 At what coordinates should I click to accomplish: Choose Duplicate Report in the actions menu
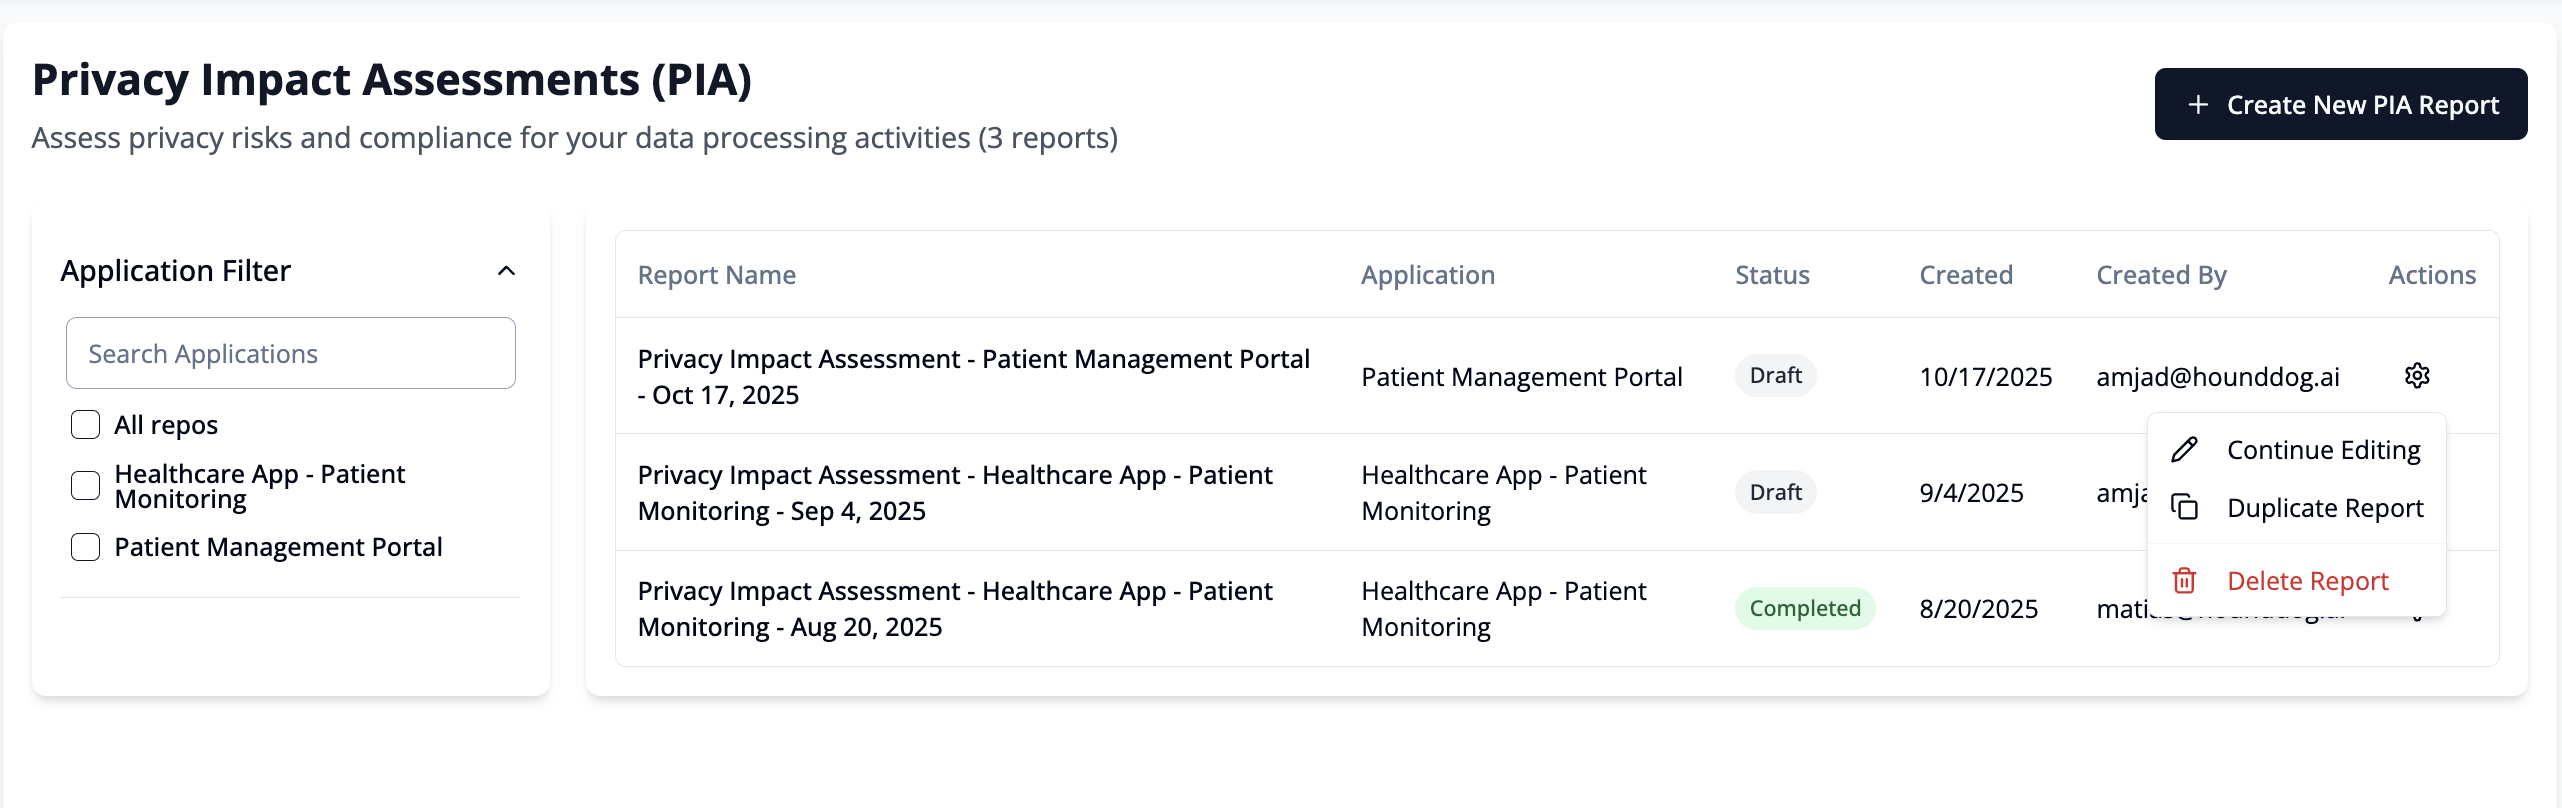pyautogui.click(x=2325, y=508)
